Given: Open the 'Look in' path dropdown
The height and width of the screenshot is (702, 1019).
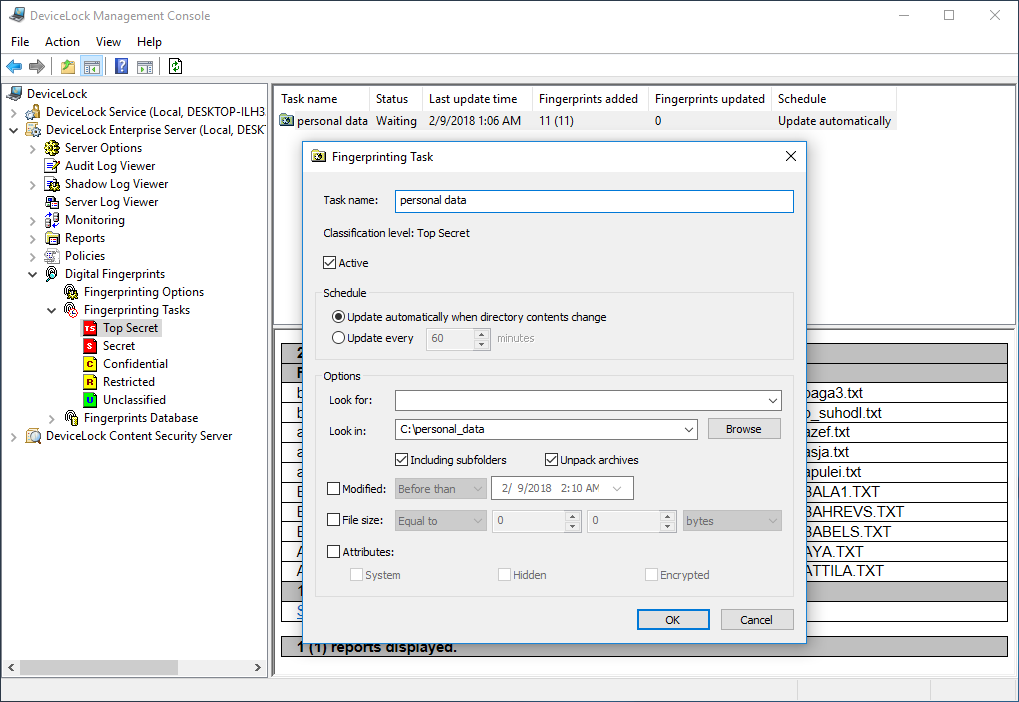Looking at the screenshot, I should [689, 430].
